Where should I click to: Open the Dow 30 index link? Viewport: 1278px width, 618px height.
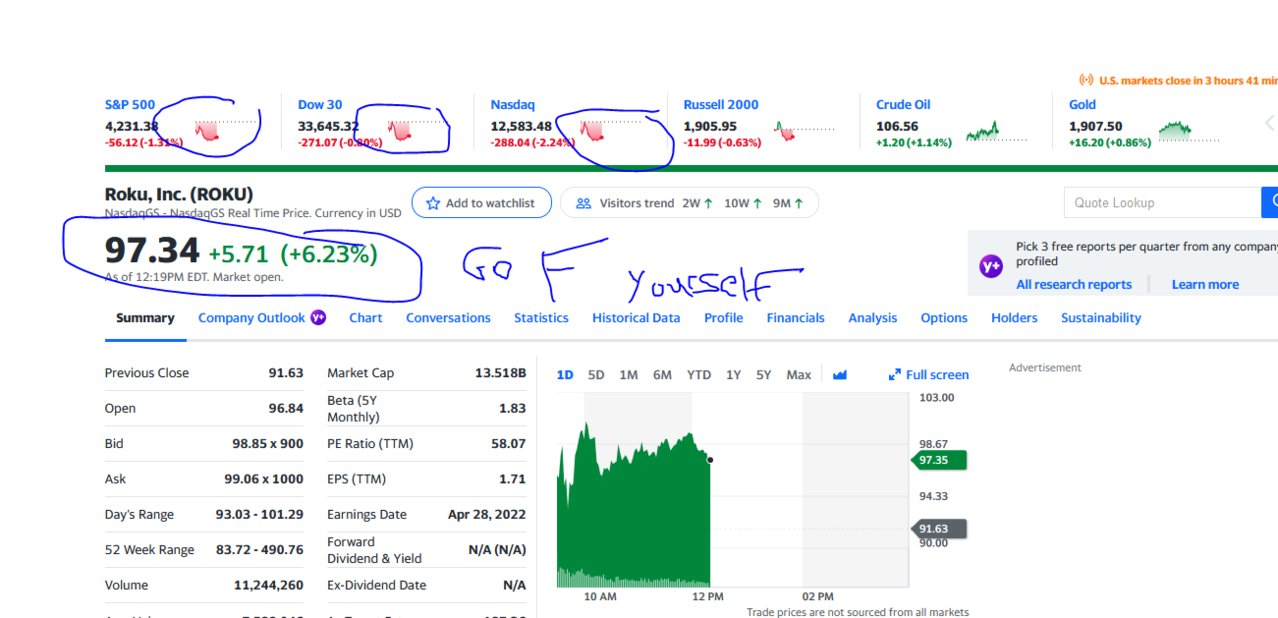coord(320,104)
